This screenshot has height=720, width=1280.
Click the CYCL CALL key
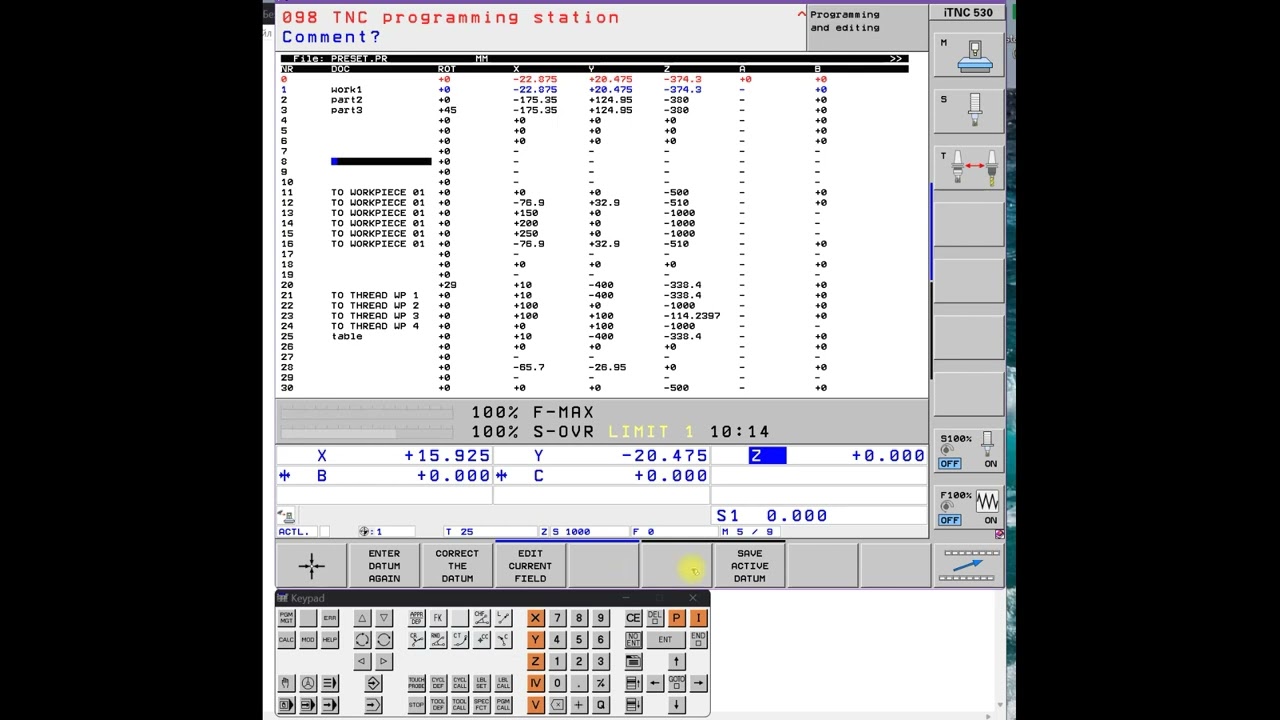tap(460, 683)
